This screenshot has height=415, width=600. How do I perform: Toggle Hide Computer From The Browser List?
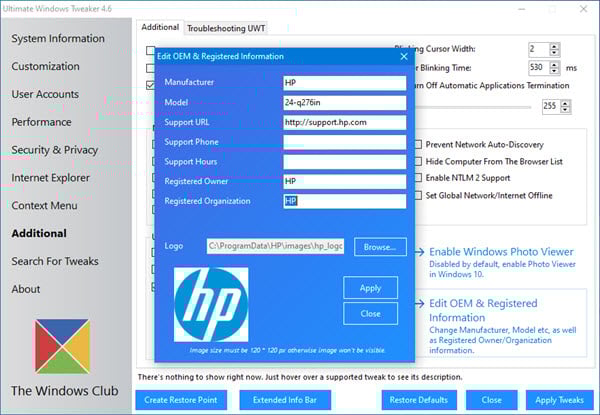point(419,162)
